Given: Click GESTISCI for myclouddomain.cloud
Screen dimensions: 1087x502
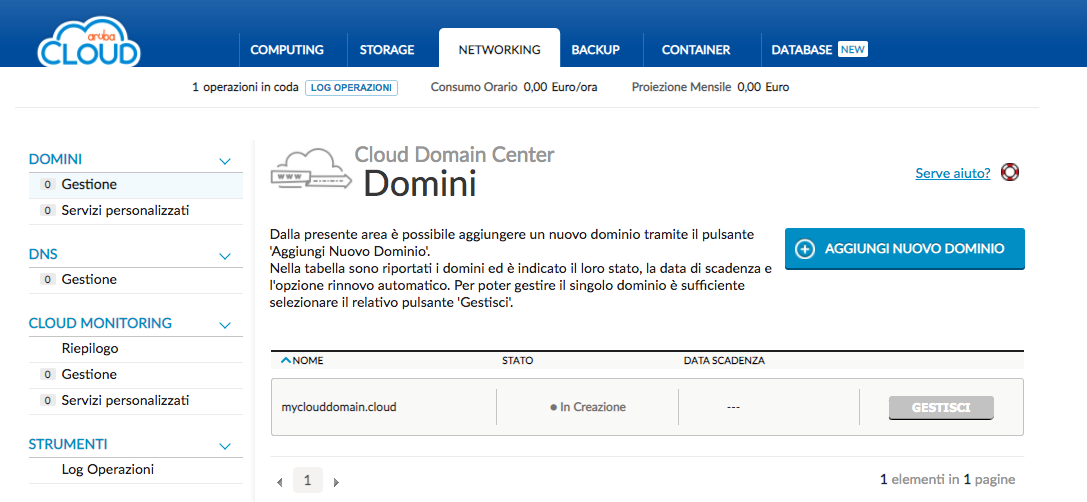Looking at the screenshot, I should tap(941, 408).
